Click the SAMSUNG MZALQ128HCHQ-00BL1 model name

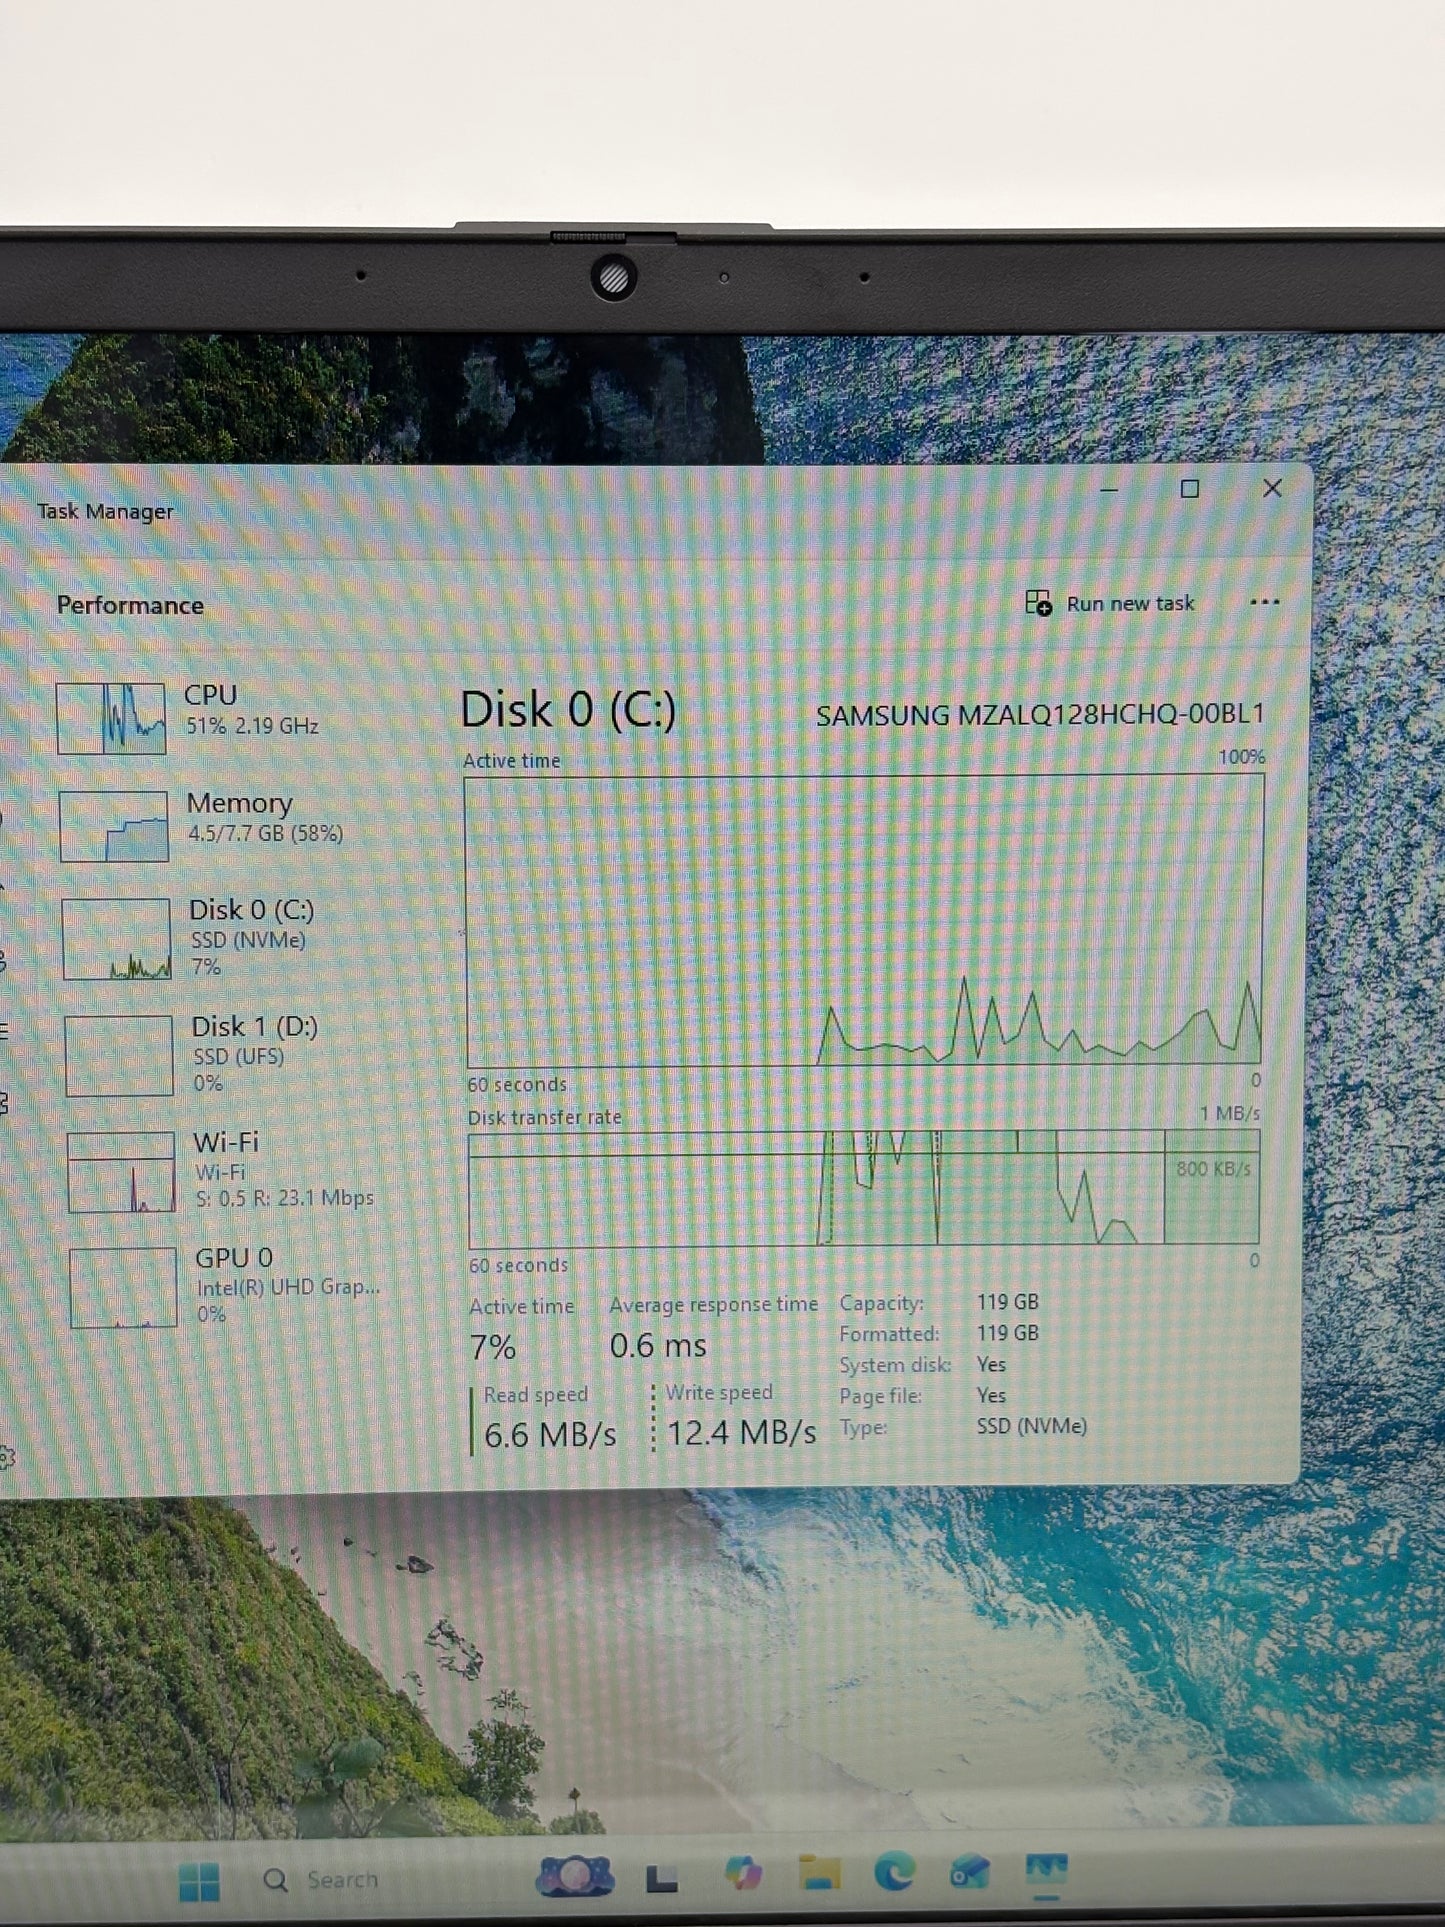coord(1040,715)
